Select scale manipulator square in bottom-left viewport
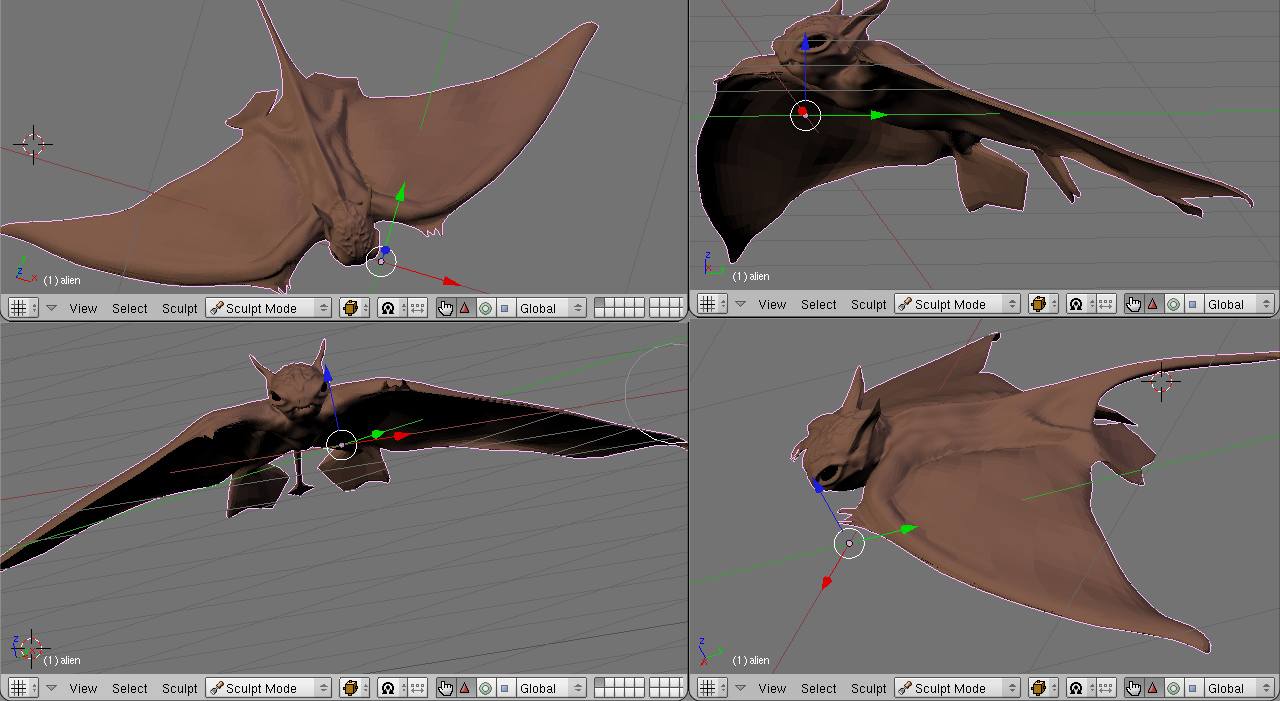The width and height of the screenshot is (1280, 701). (504, 688)
